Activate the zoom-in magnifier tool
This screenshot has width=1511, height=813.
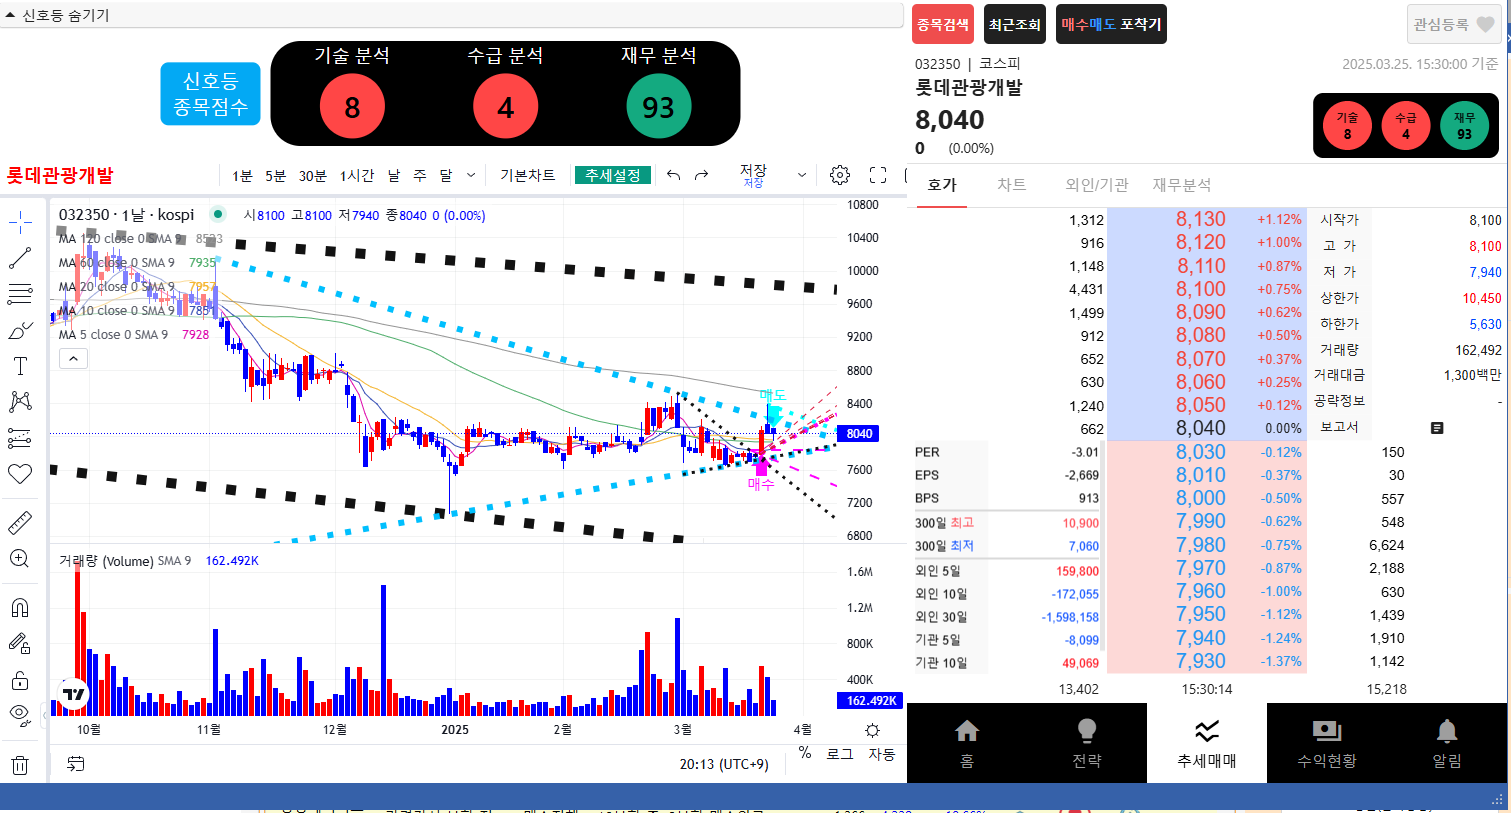tap(20, 558)
